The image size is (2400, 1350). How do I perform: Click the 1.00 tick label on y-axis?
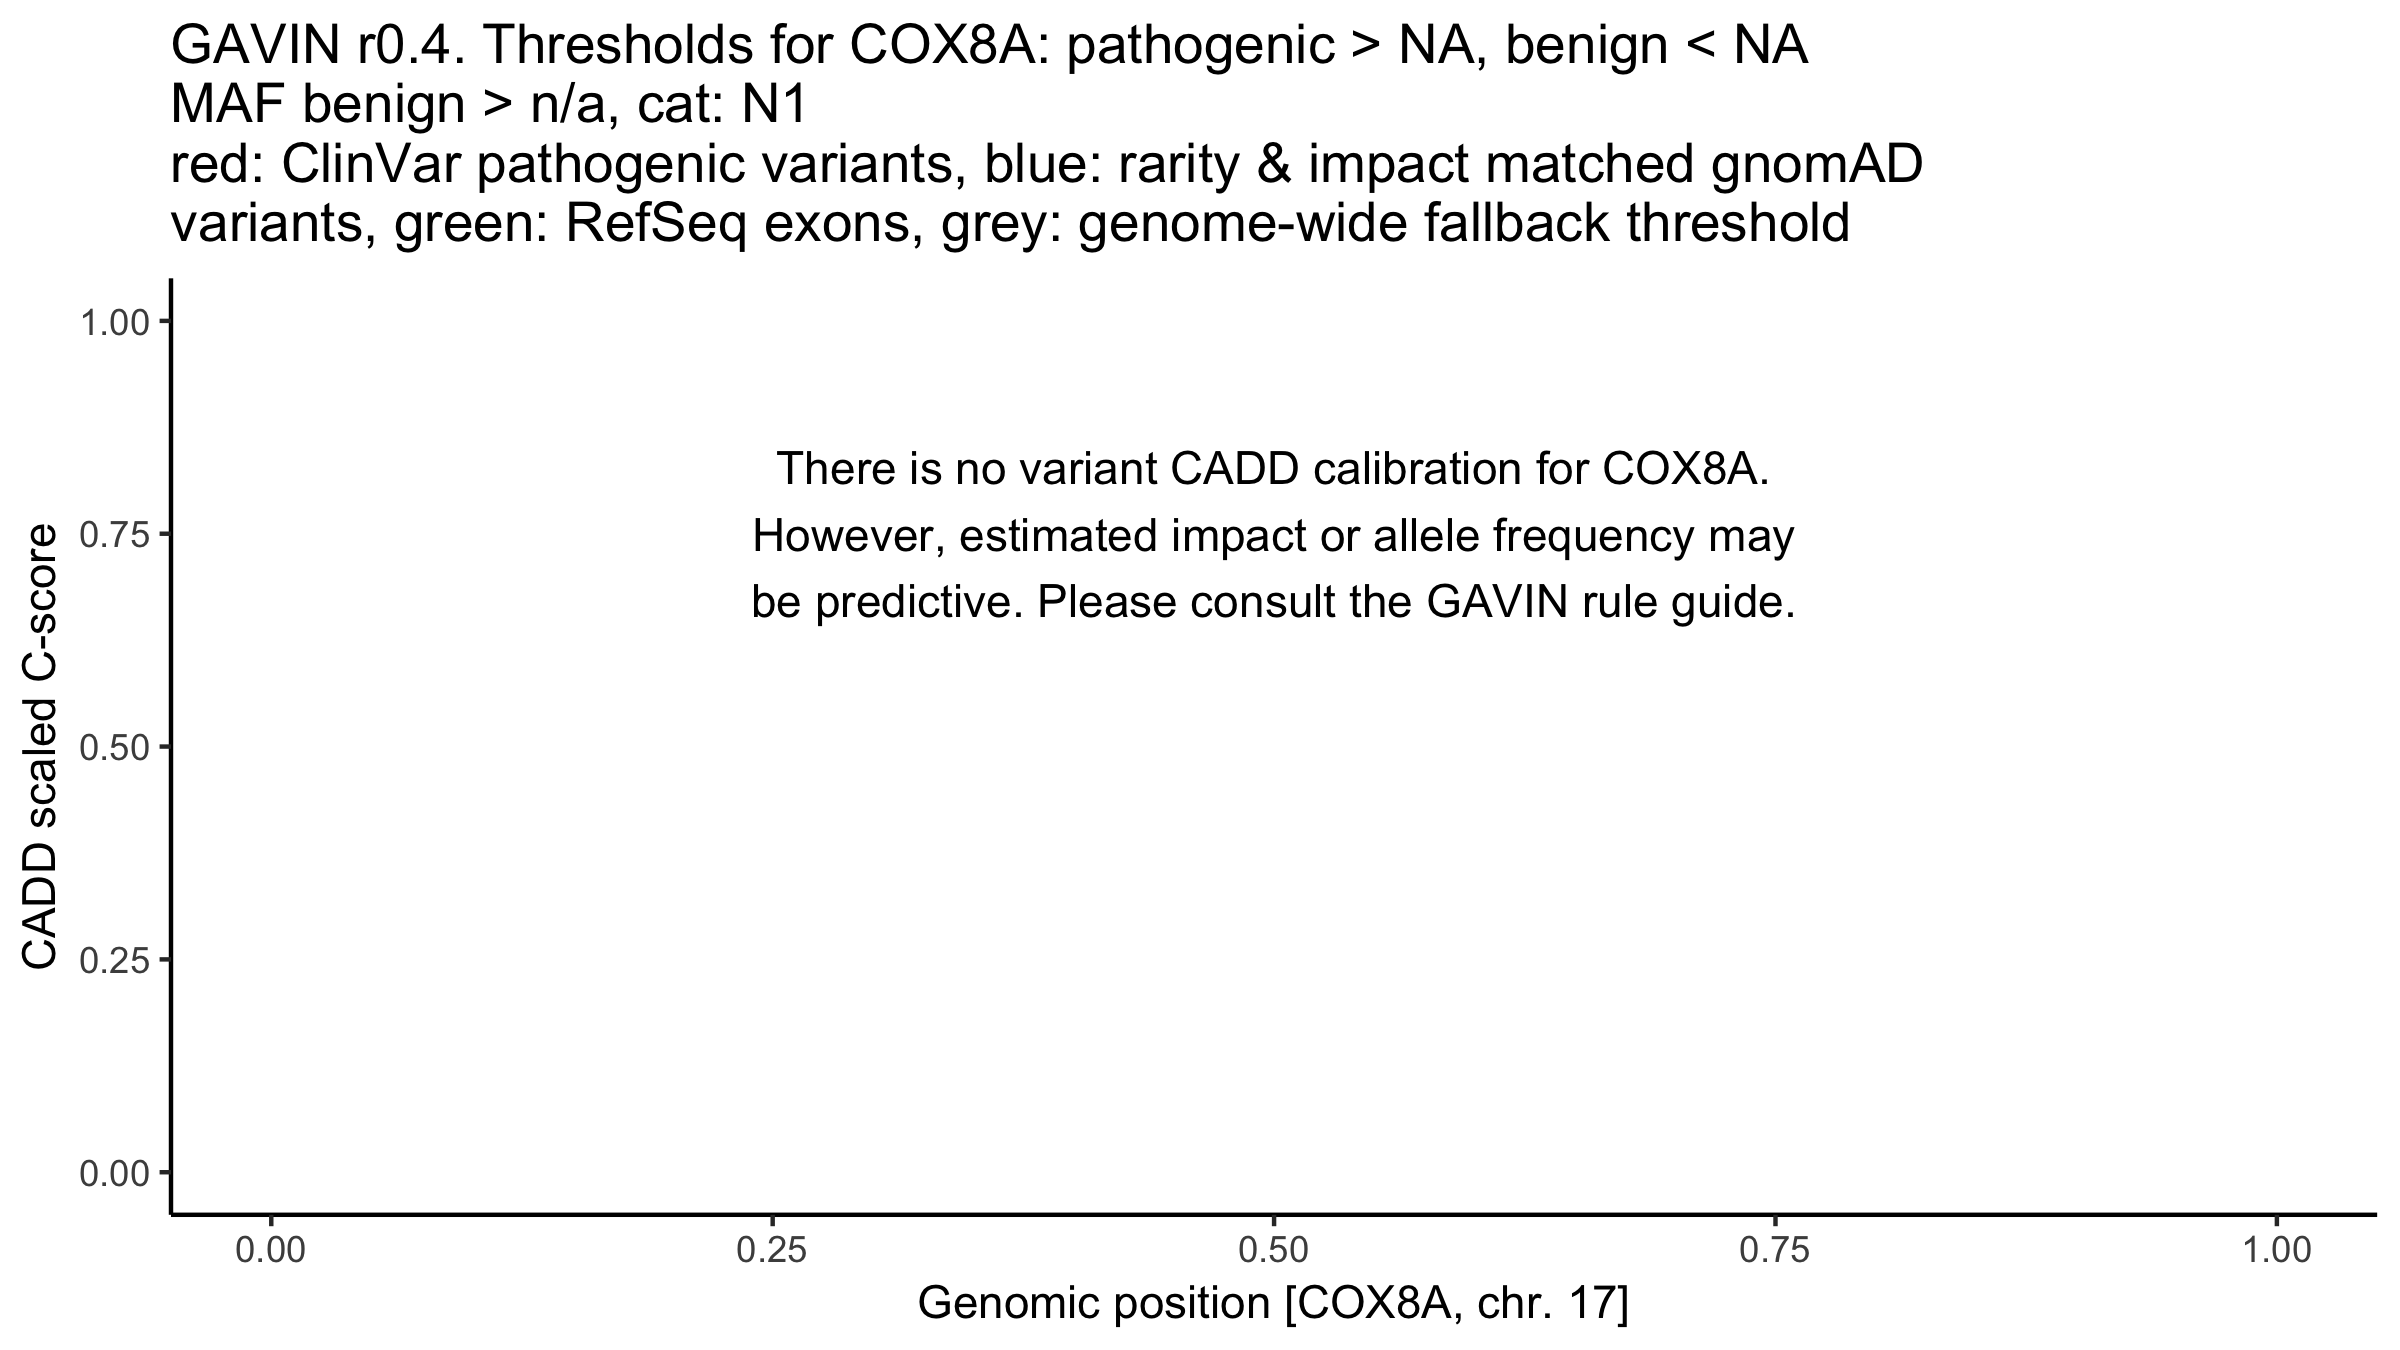pos(113,322)
